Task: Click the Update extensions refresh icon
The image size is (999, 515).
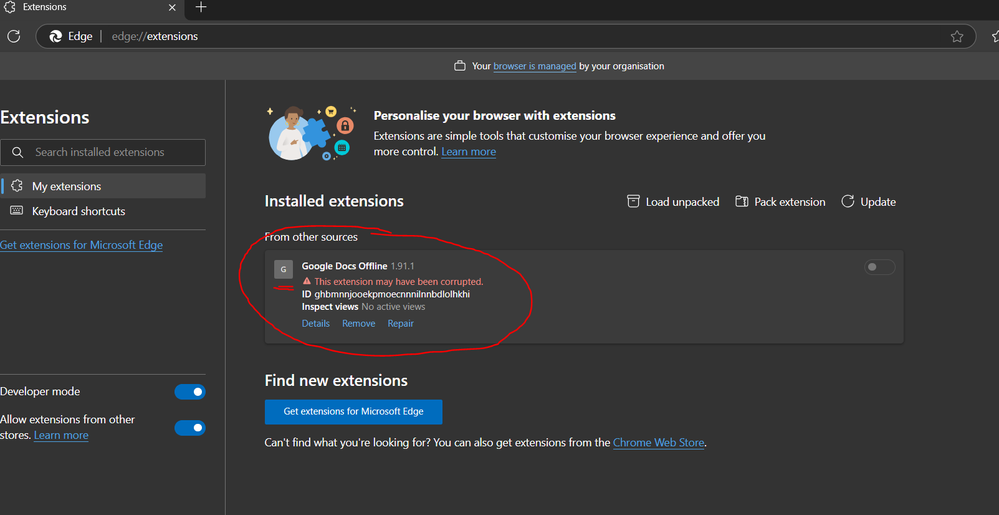Action: click(847, 201)
